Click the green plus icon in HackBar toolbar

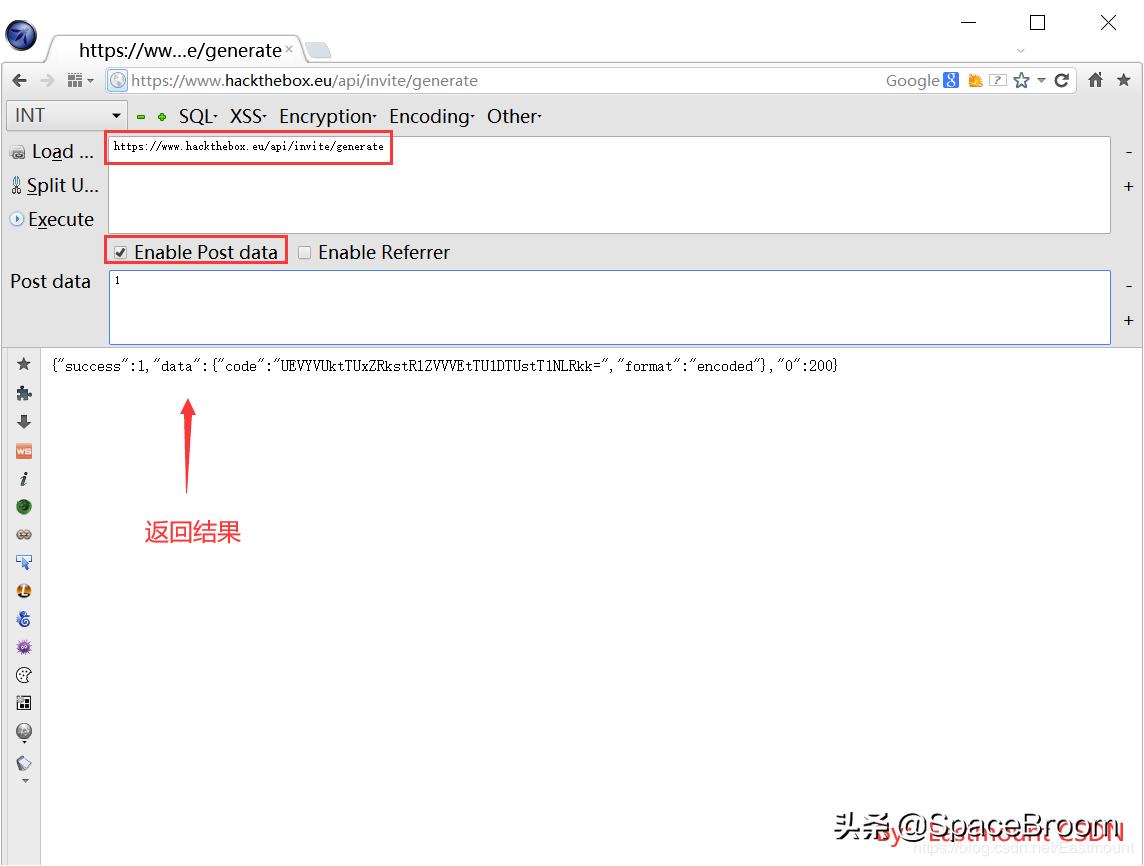[x=161, y=117]
